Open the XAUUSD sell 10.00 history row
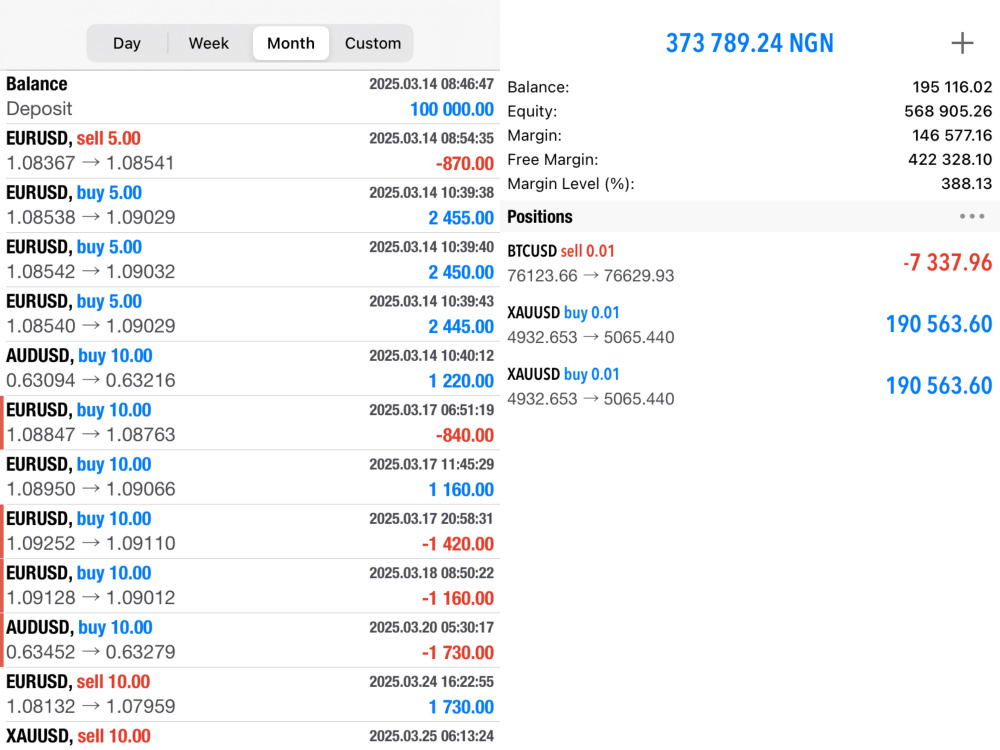Viewport: 1000px width, 750px height. pos(250,736)
